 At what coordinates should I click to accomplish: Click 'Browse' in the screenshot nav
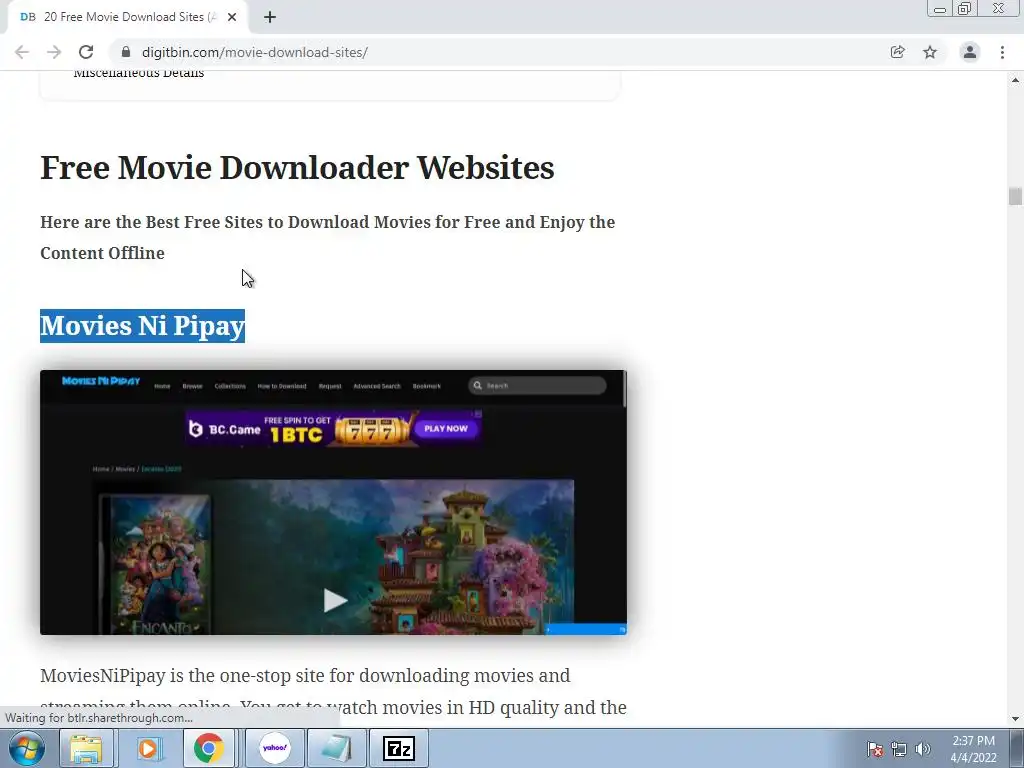(x=192, y=386)
